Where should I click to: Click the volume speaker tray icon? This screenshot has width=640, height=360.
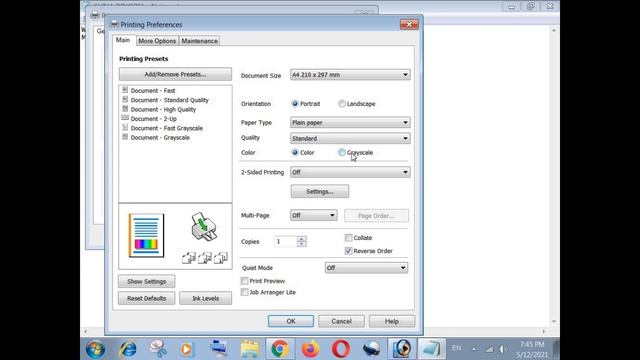pyautogui.click(x=502, y=349)
